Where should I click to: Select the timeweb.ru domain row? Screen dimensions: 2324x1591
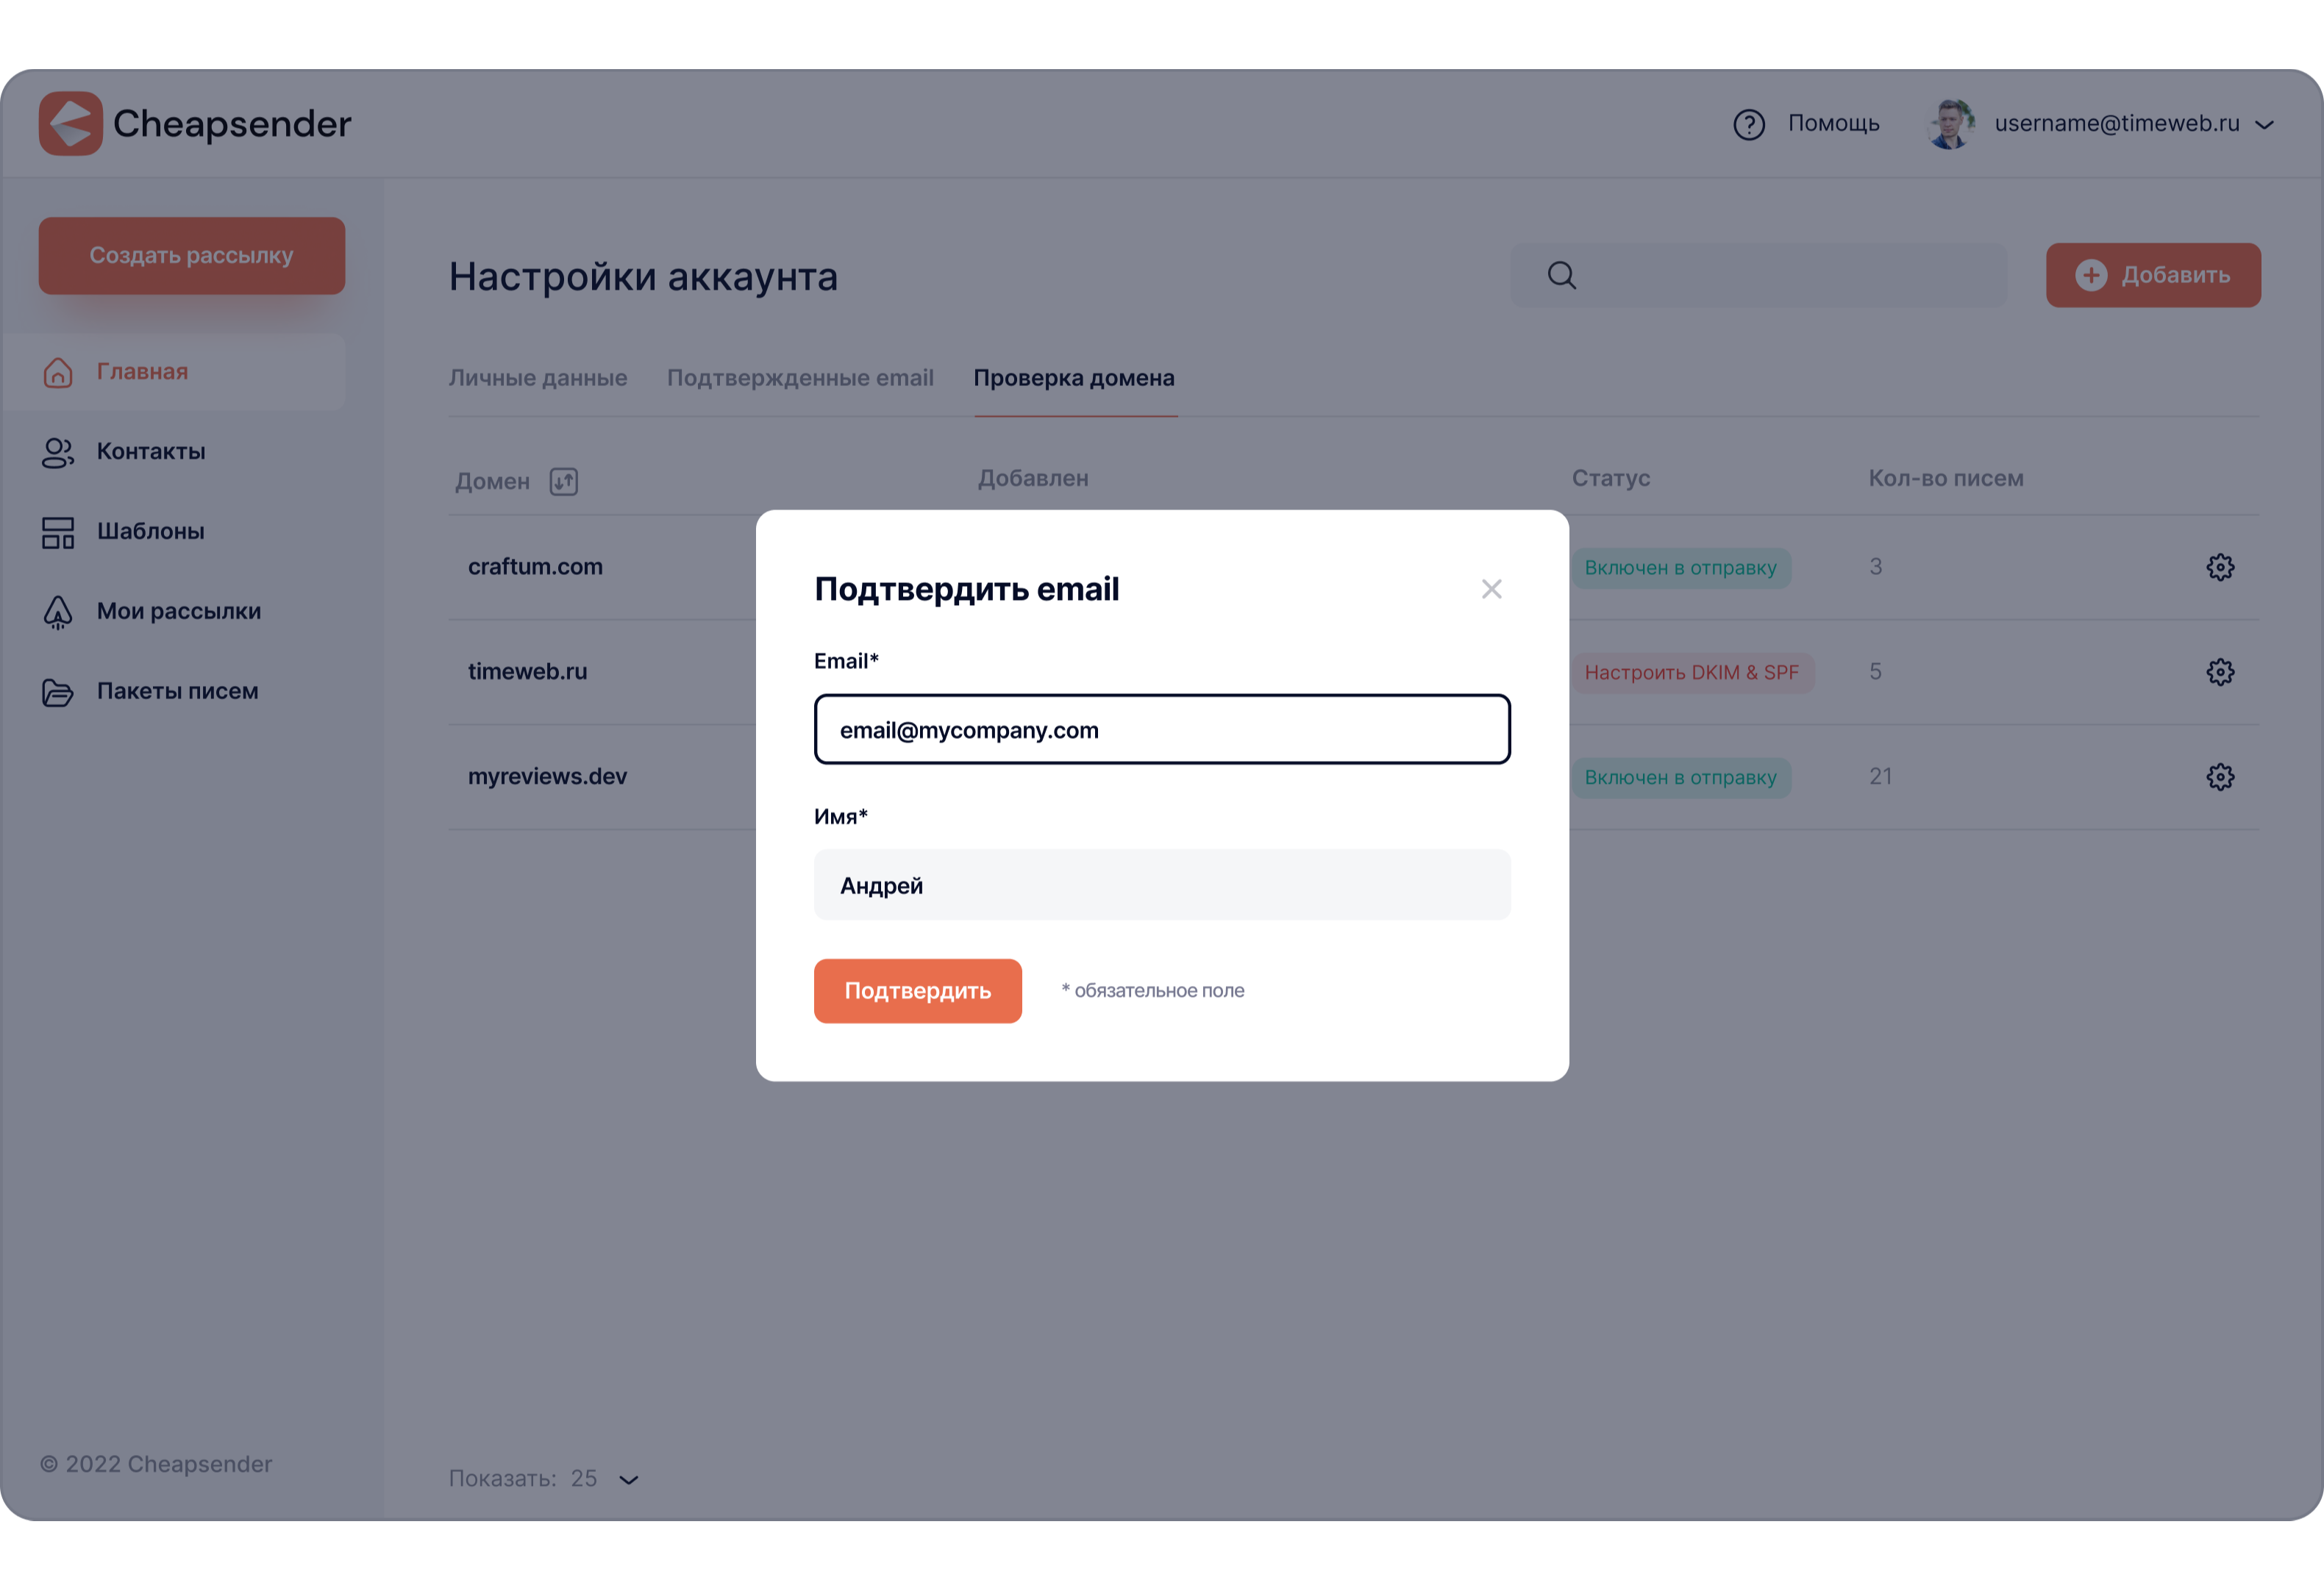[1354, 673]
